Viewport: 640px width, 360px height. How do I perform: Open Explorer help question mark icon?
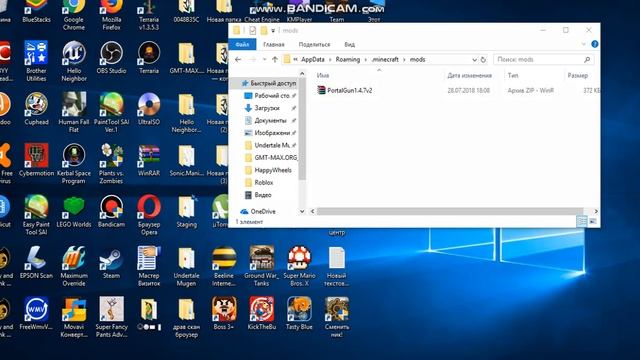pos(595,44)
